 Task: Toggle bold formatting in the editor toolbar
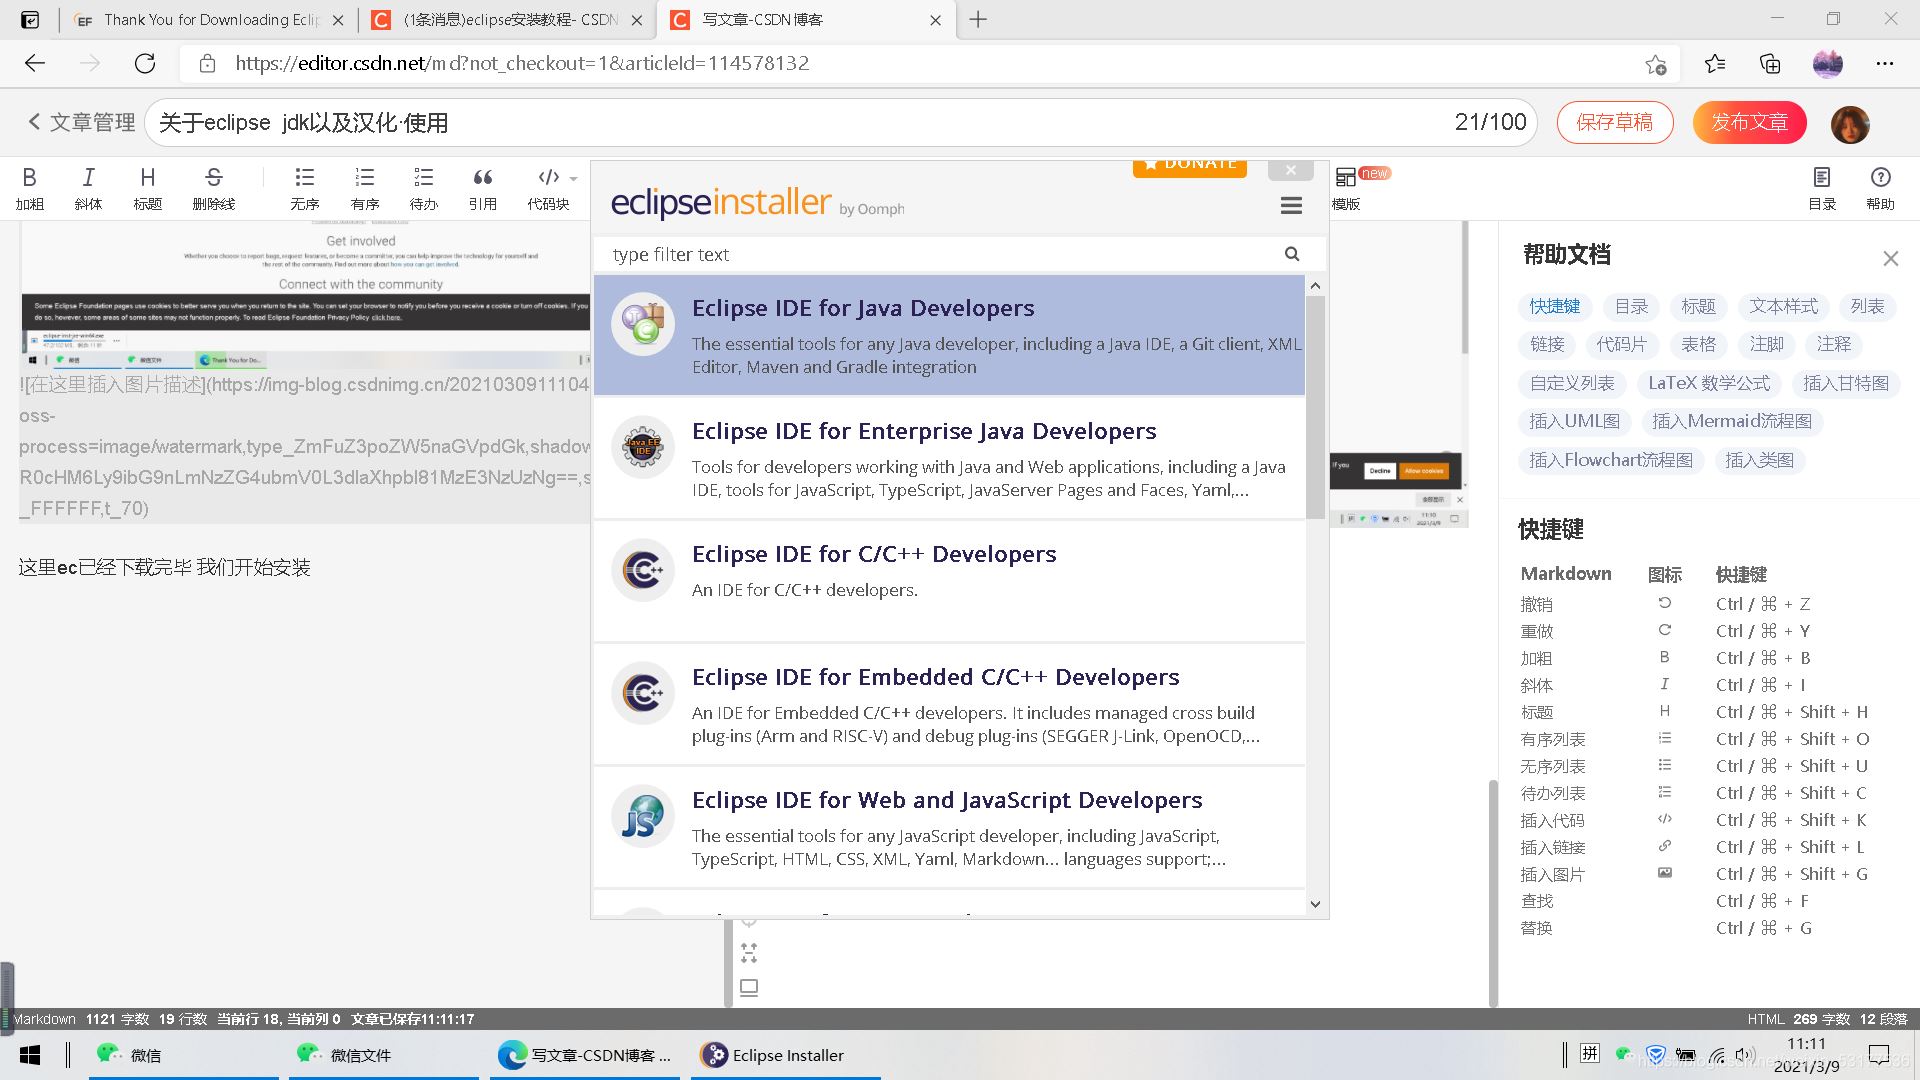click(x=30, y=188)
